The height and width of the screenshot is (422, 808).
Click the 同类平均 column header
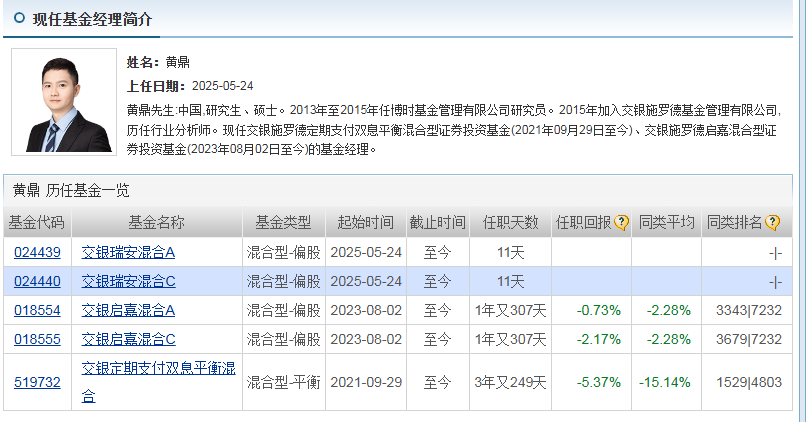tap(666, 223)
